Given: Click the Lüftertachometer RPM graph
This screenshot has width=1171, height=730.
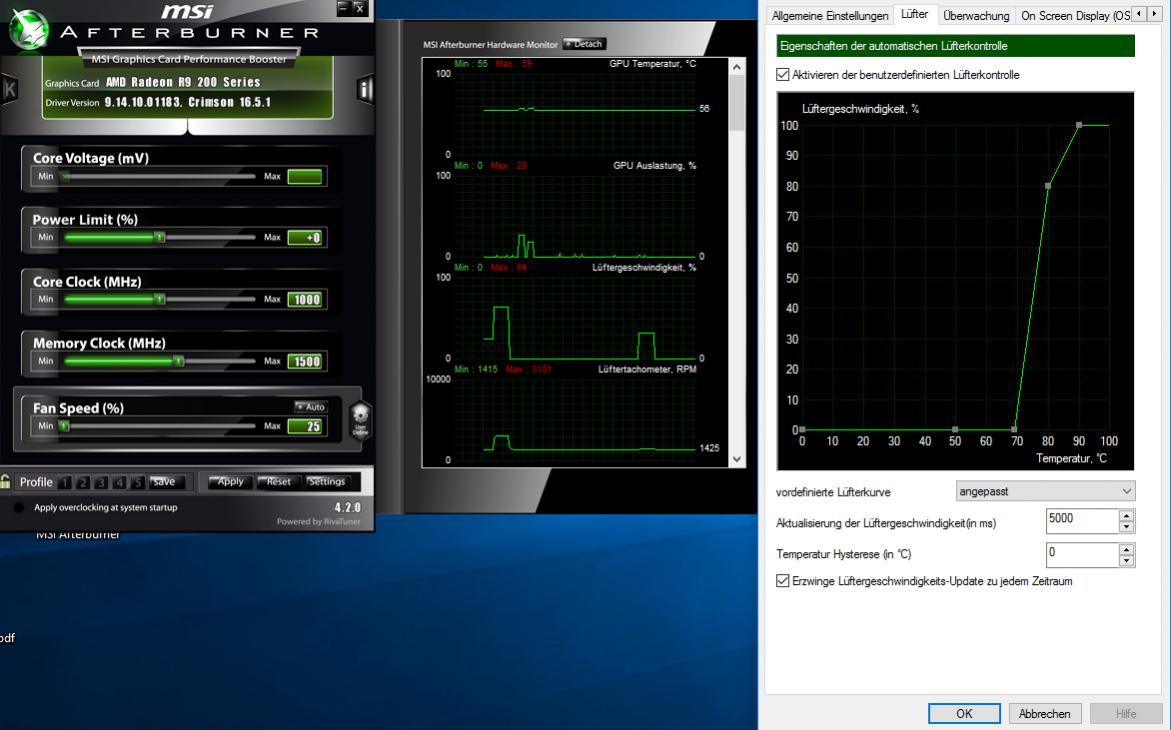Looking at the screenshot, I should pos(574,418).
